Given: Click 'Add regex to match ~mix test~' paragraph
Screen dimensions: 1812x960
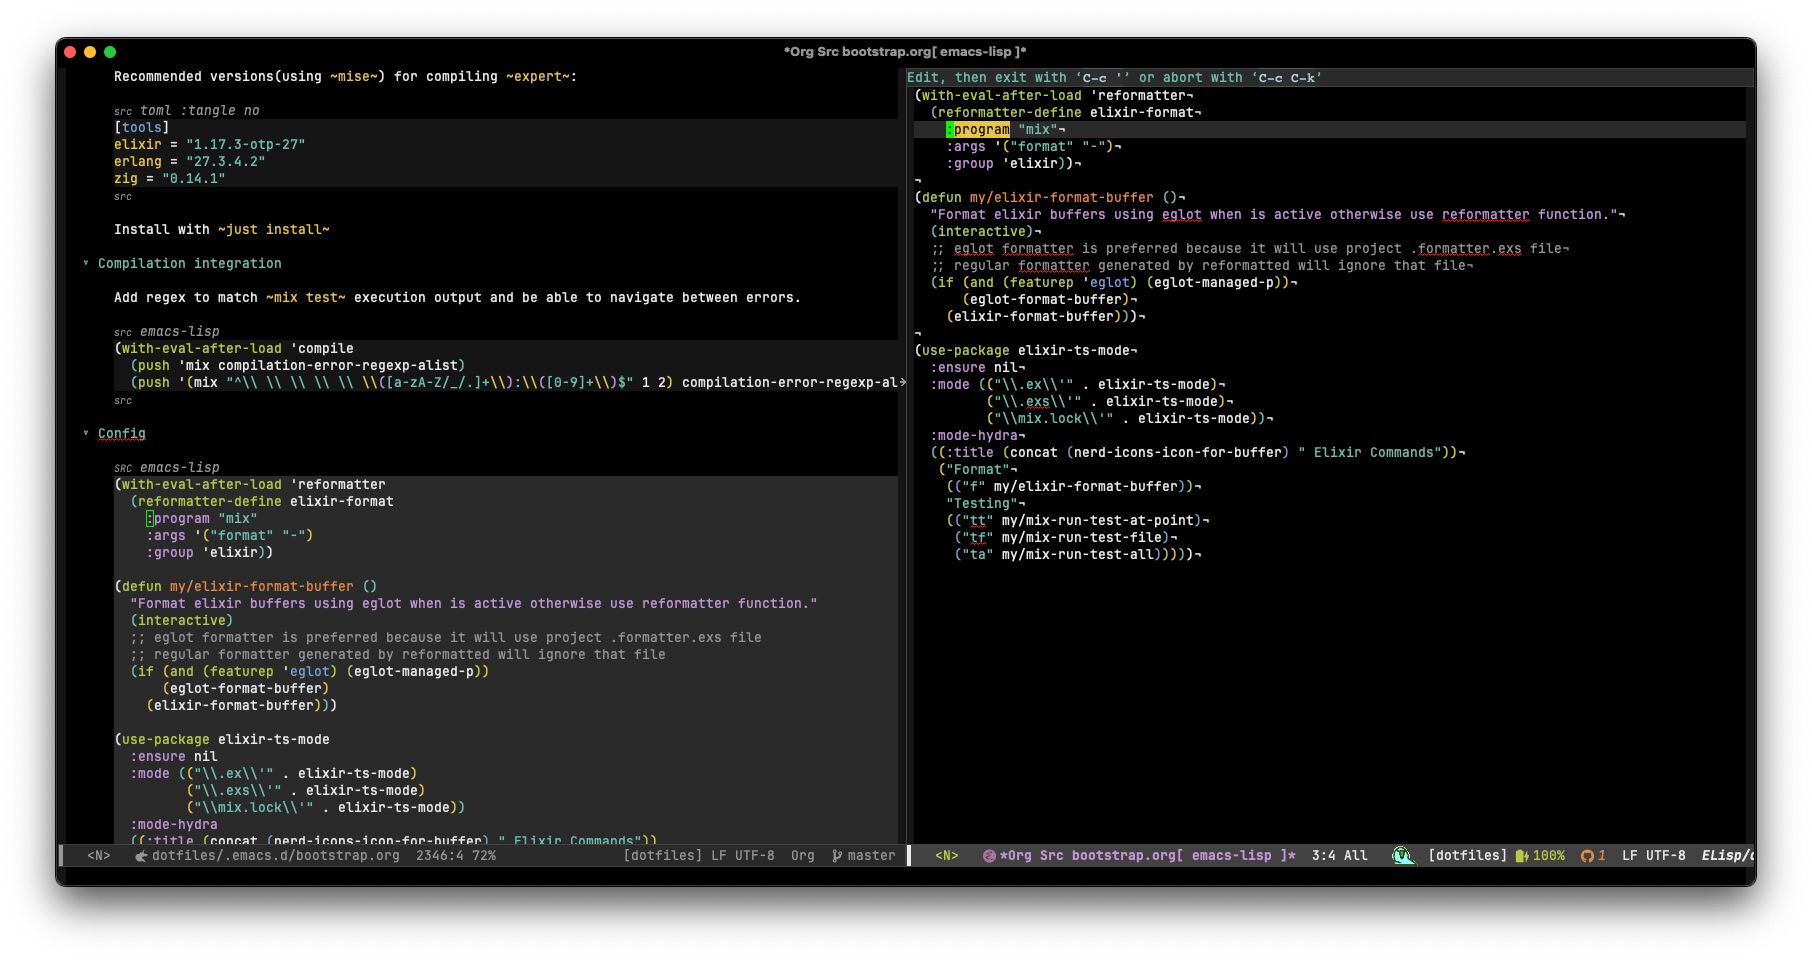Looking at the screenshot, I should tap(457, 298).
